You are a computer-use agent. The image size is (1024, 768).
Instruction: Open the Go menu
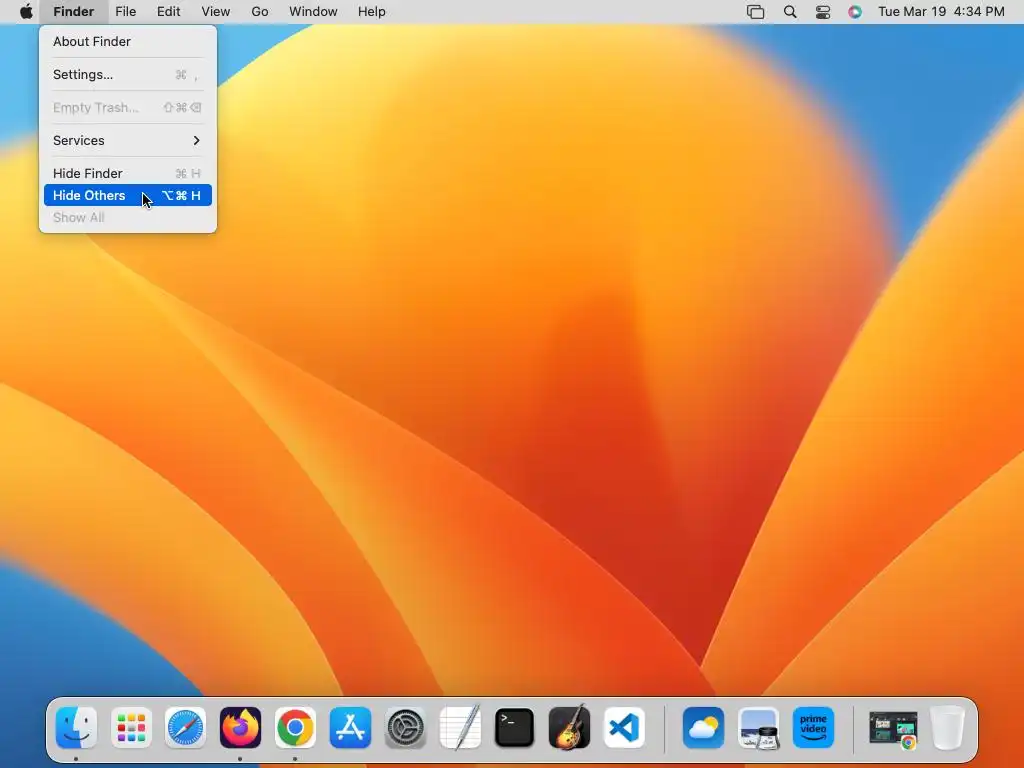[260, 12]
